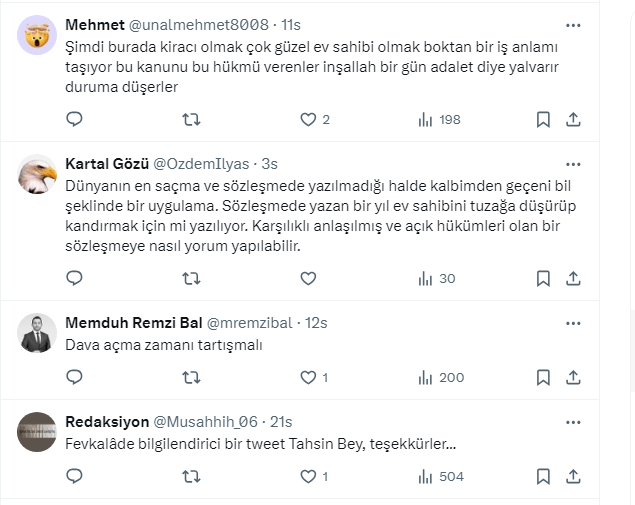Screen dimensions: 635x505
Task: Reply to Mehmet's tweet
Action: pos(74,119)
